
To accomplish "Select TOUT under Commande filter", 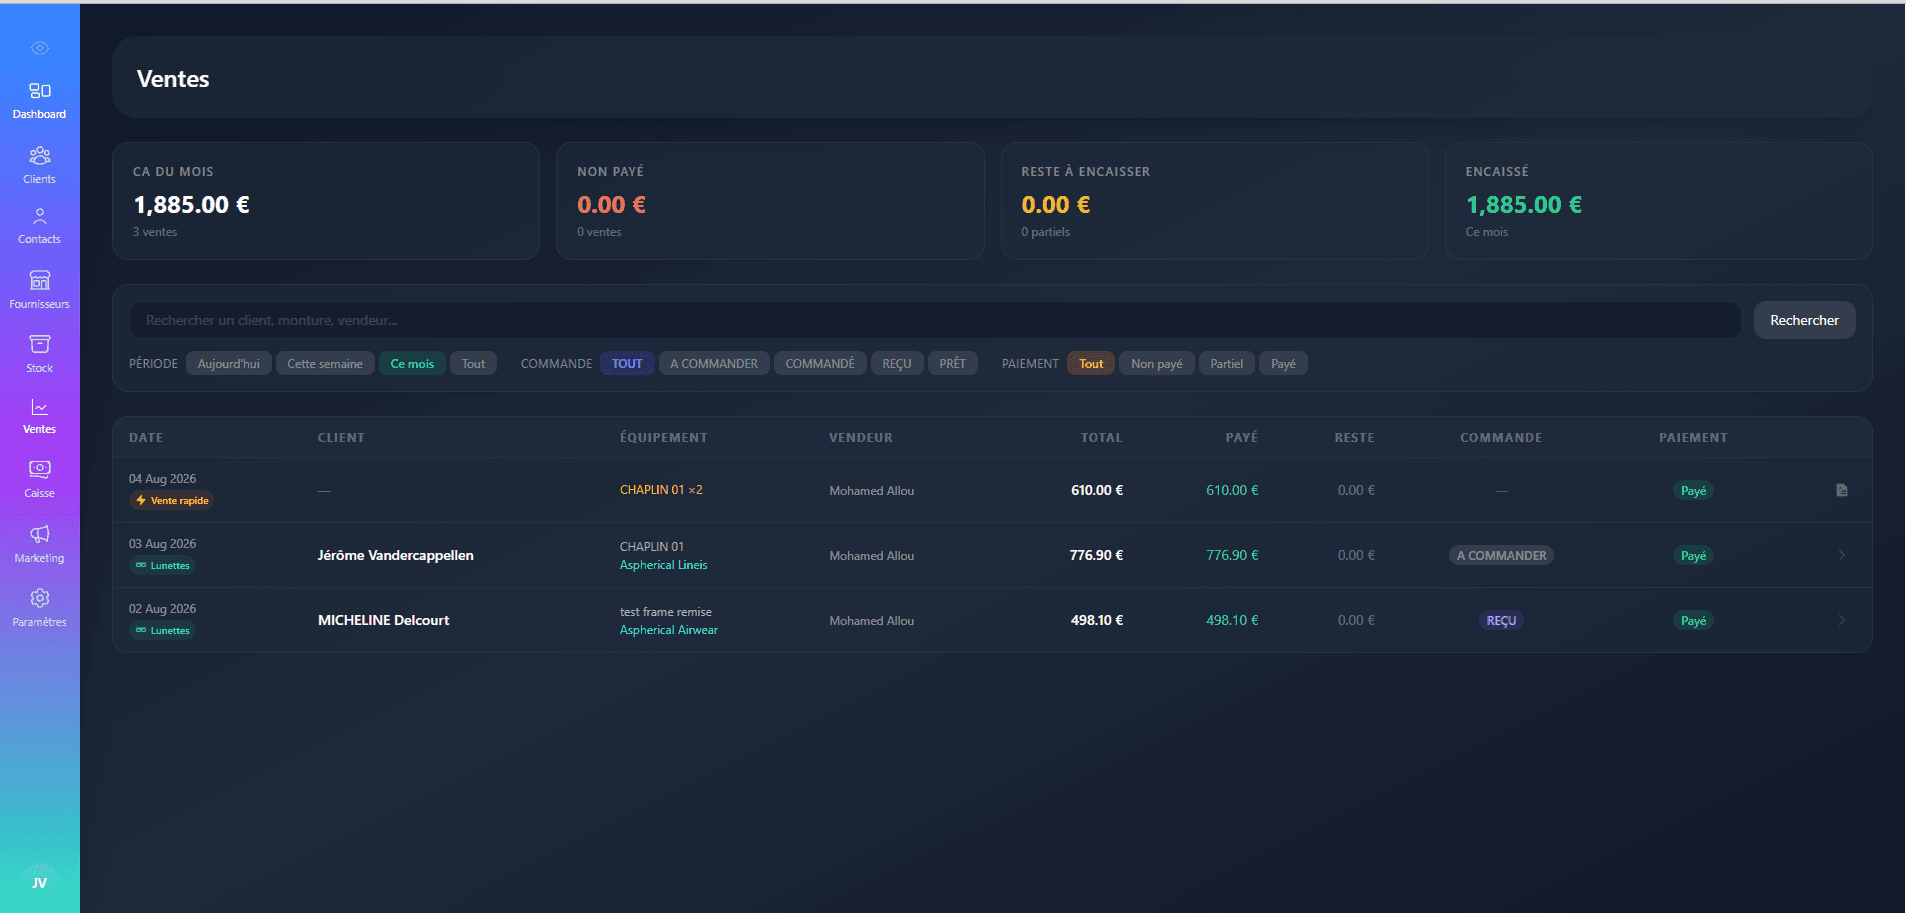I will [x=627, y=363].
